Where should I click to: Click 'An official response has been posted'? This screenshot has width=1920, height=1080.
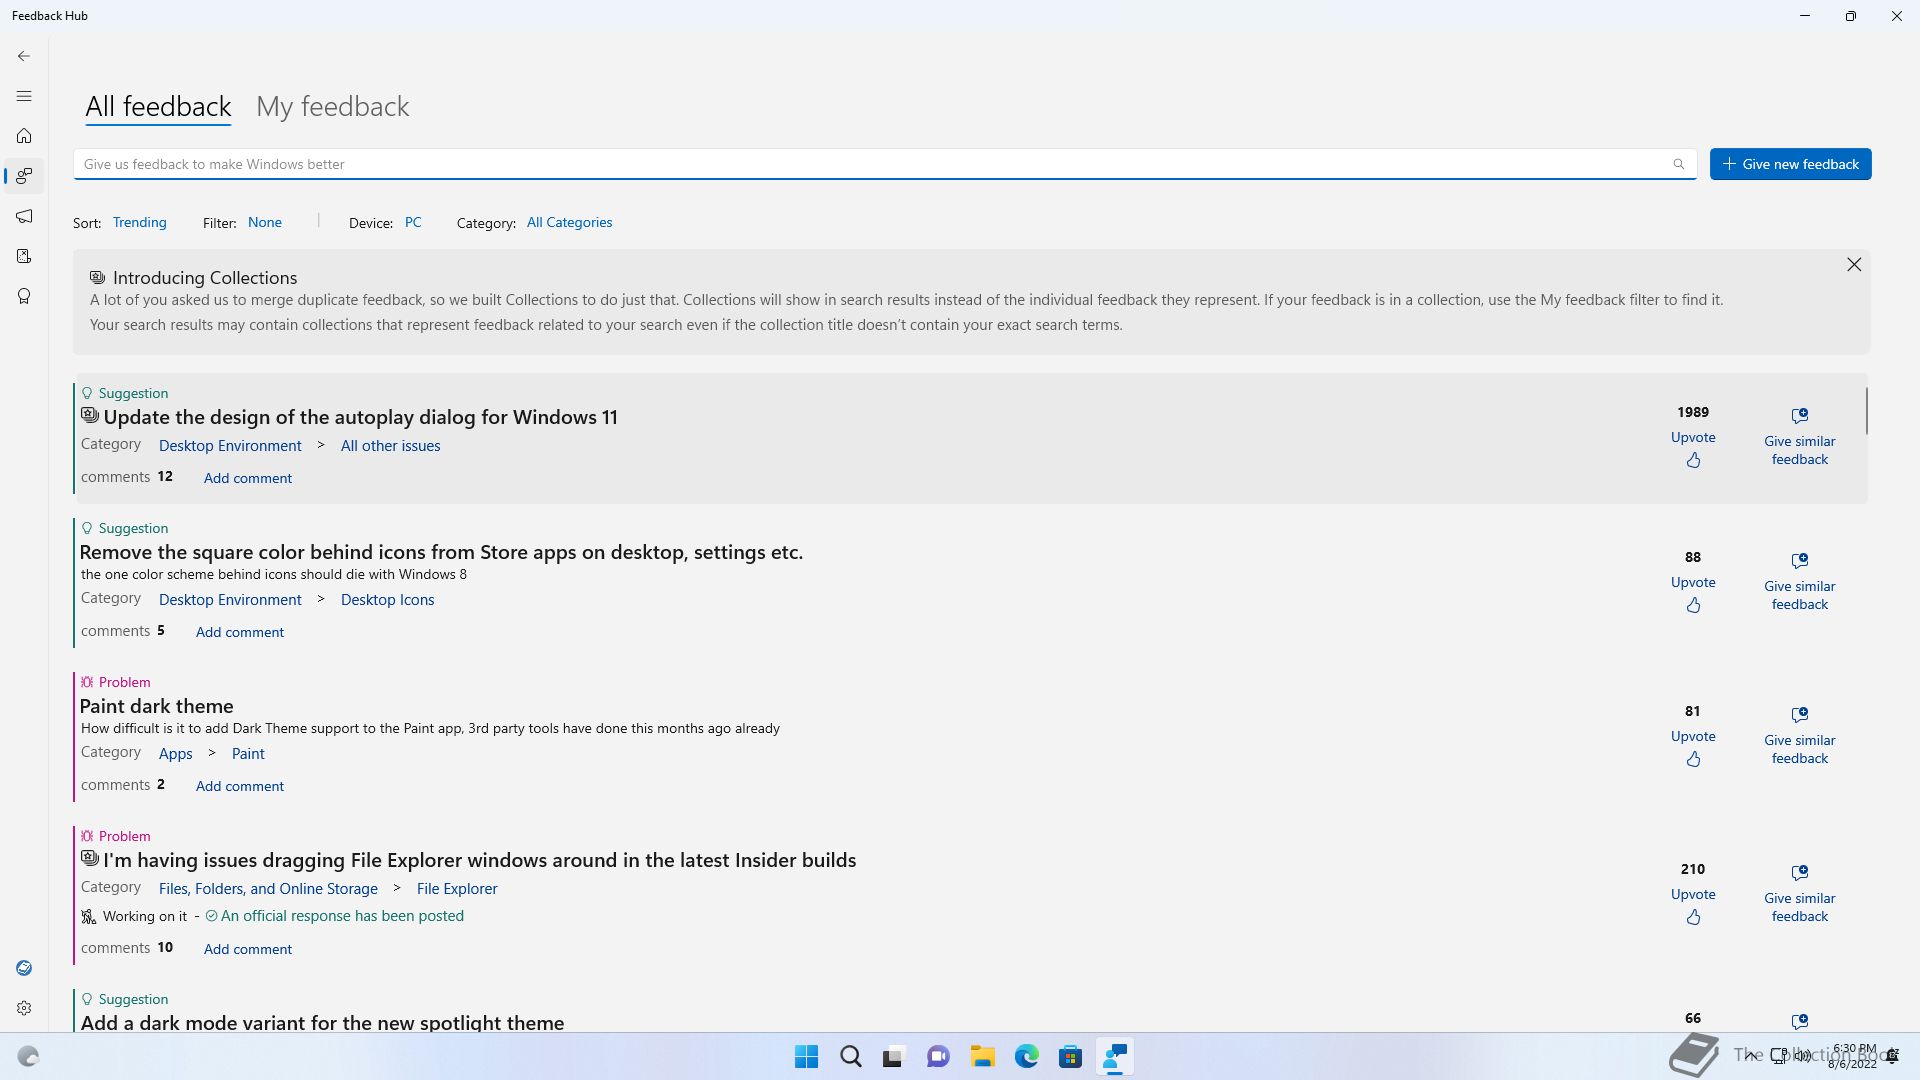coord(342,916)
